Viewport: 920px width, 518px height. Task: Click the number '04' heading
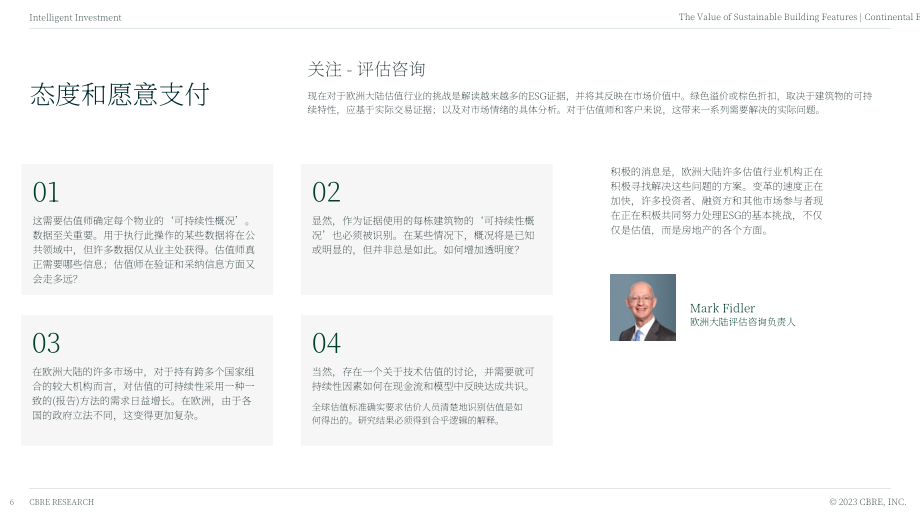click(326, 343)
